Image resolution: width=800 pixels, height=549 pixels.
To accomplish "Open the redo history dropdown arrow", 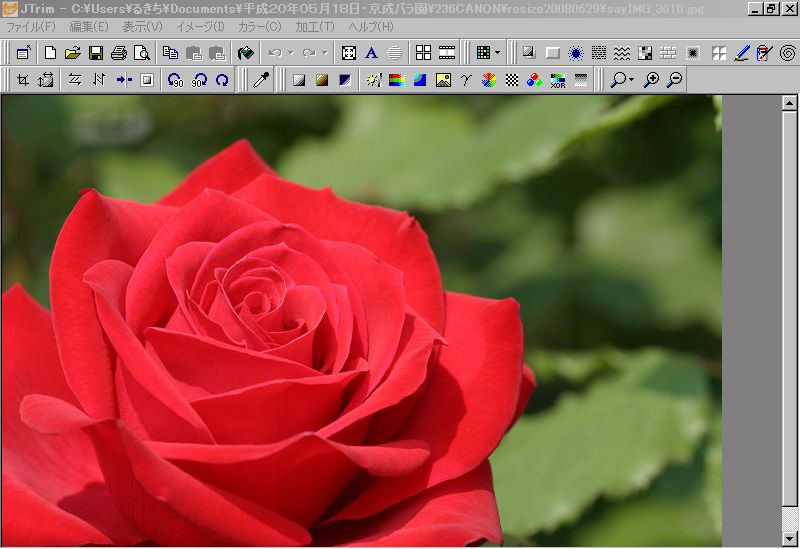I will (324, 53).
